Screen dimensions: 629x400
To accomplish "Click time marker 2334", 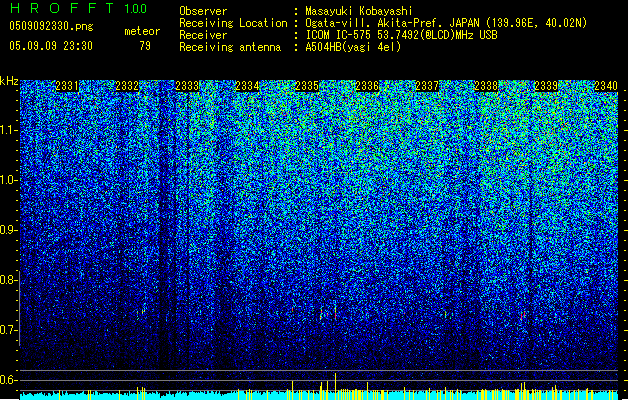I will coord(247,86).
